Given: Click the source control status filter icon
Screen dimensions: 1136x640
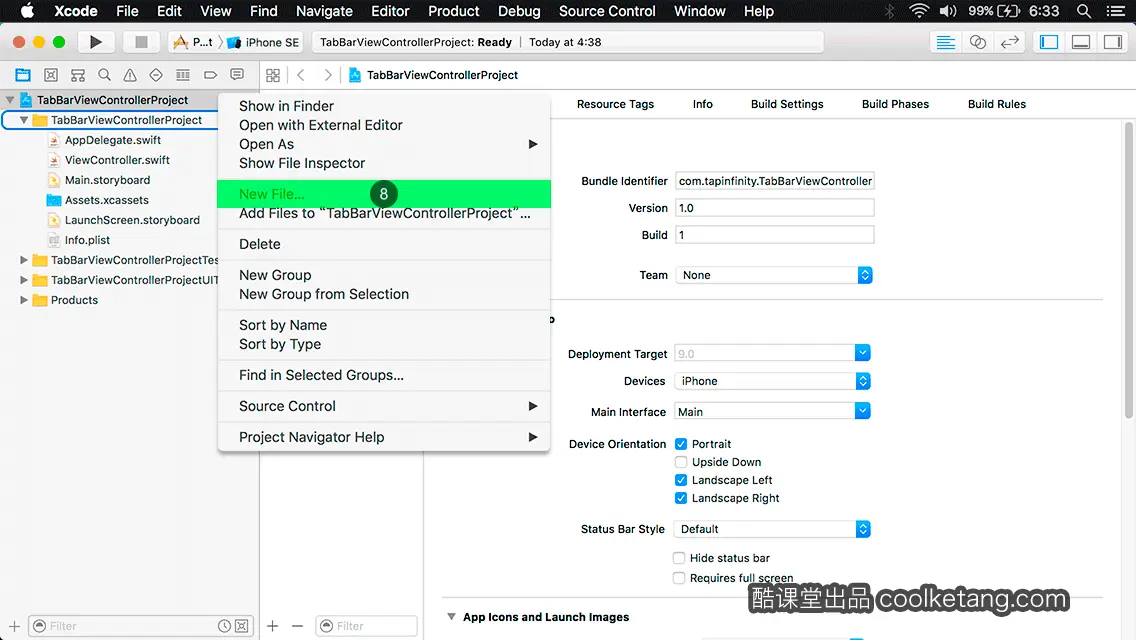Looking at the screenshot, I should pos(242,626).
